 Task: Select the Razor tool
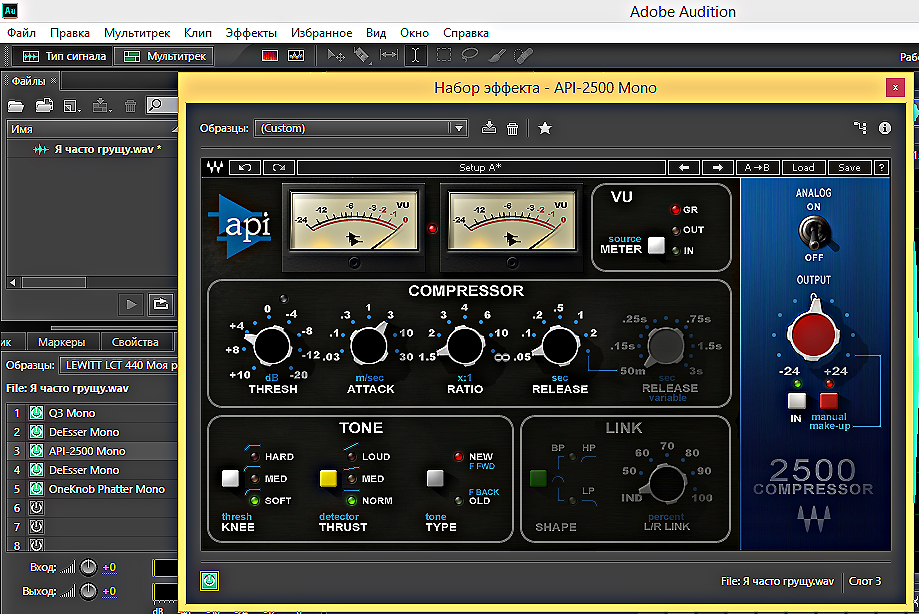point(362,56)
